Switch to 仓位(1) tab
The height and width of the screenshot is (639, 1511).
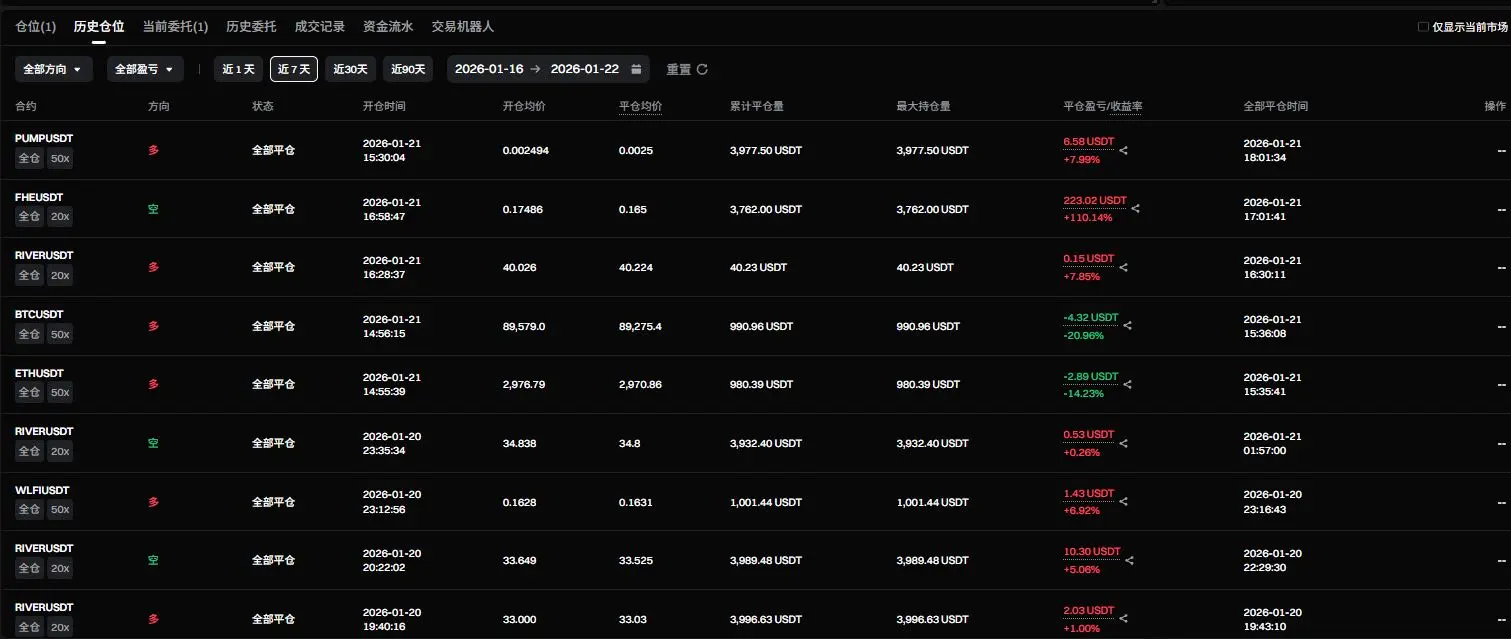(36, 27)
